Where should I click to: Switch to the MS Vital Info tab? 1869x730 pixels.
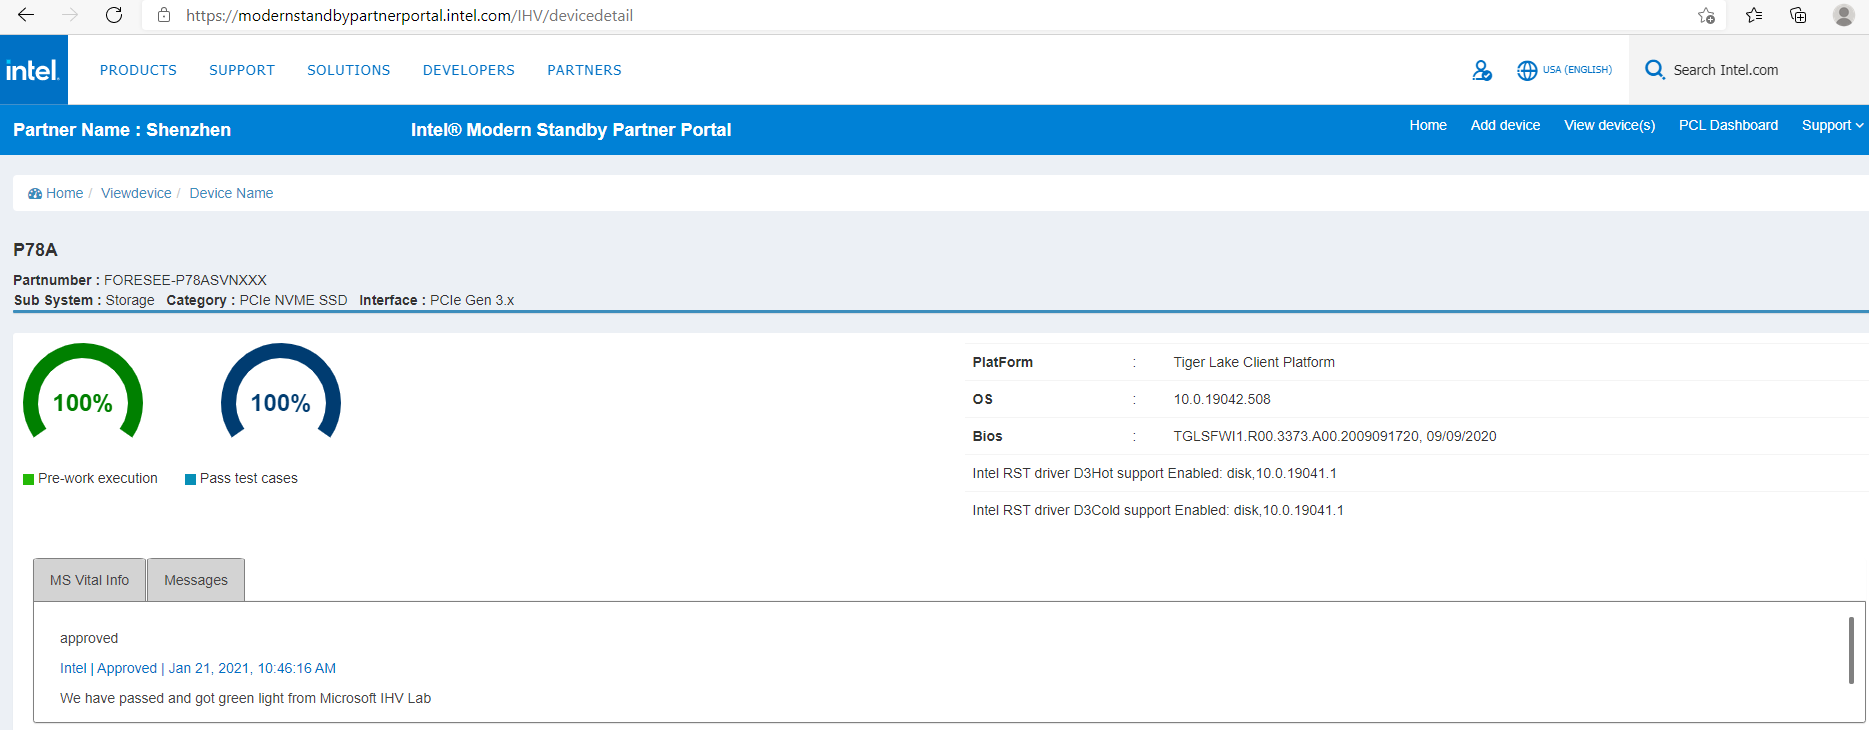[90, 580]
